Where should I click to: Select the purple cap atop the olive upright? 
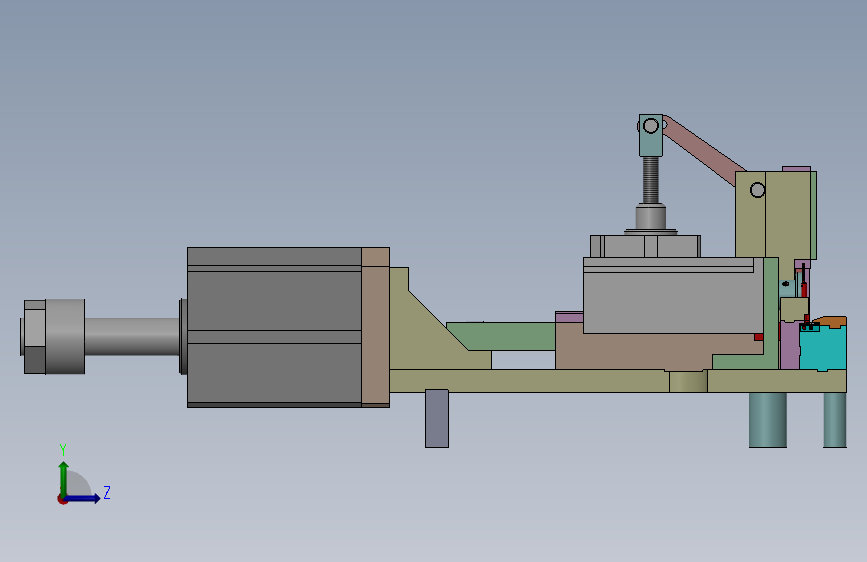(796, 169)
